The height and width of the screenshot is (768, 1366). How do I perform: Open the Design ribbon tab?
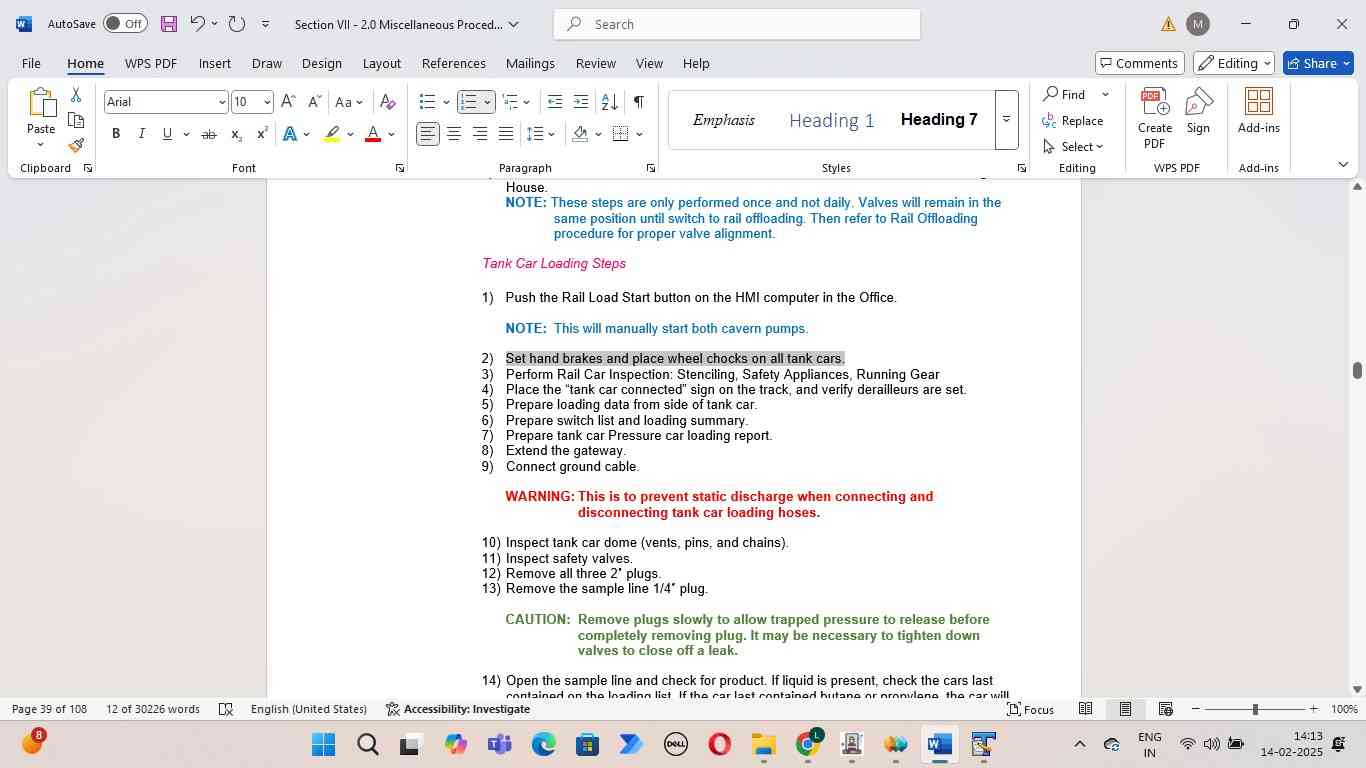tap(322, 63)
